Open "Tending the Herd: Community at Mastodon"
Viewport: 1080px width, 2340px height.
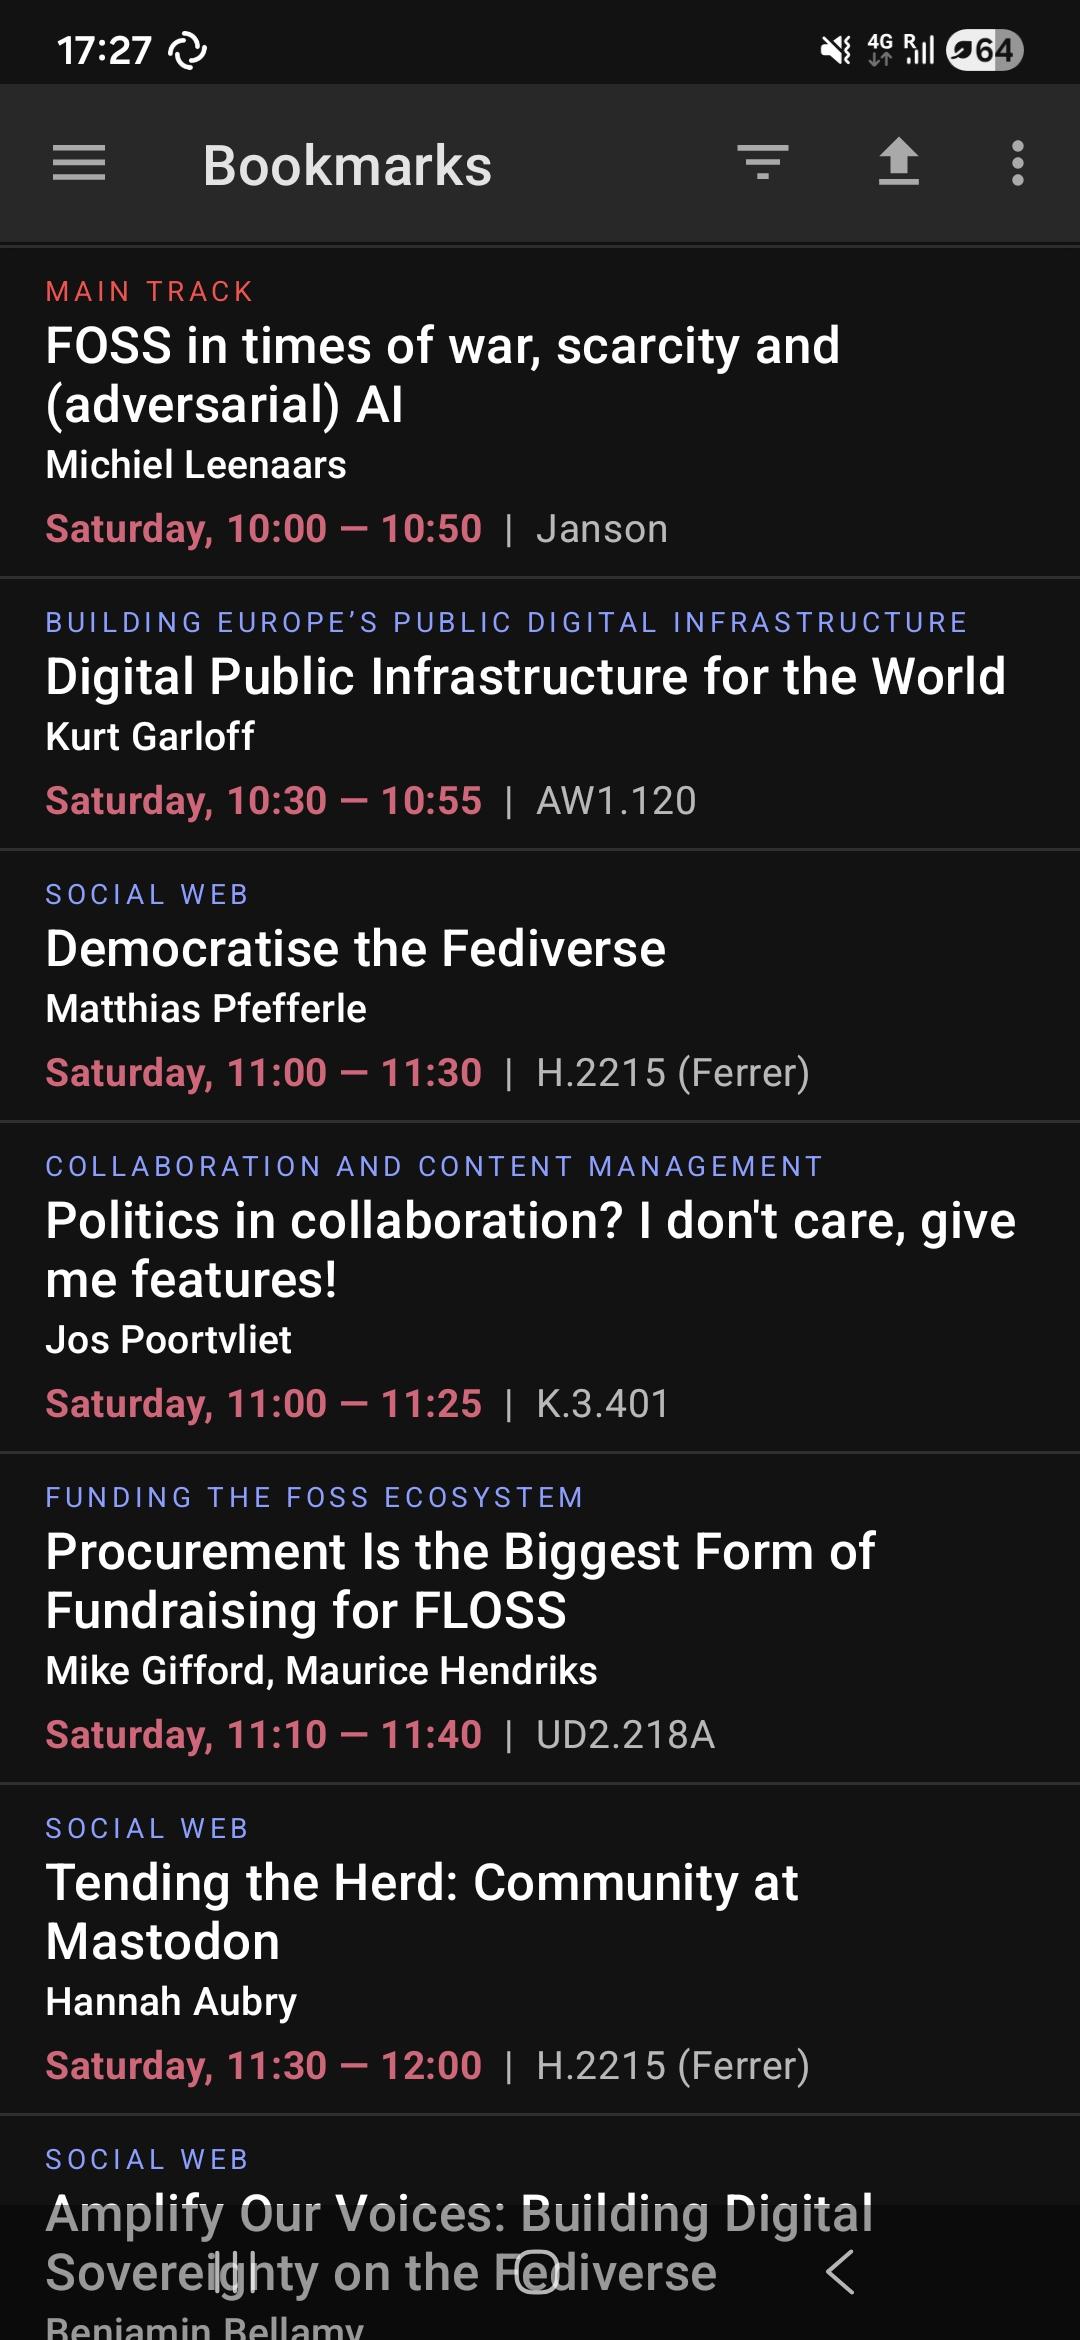click(422, 1912)
